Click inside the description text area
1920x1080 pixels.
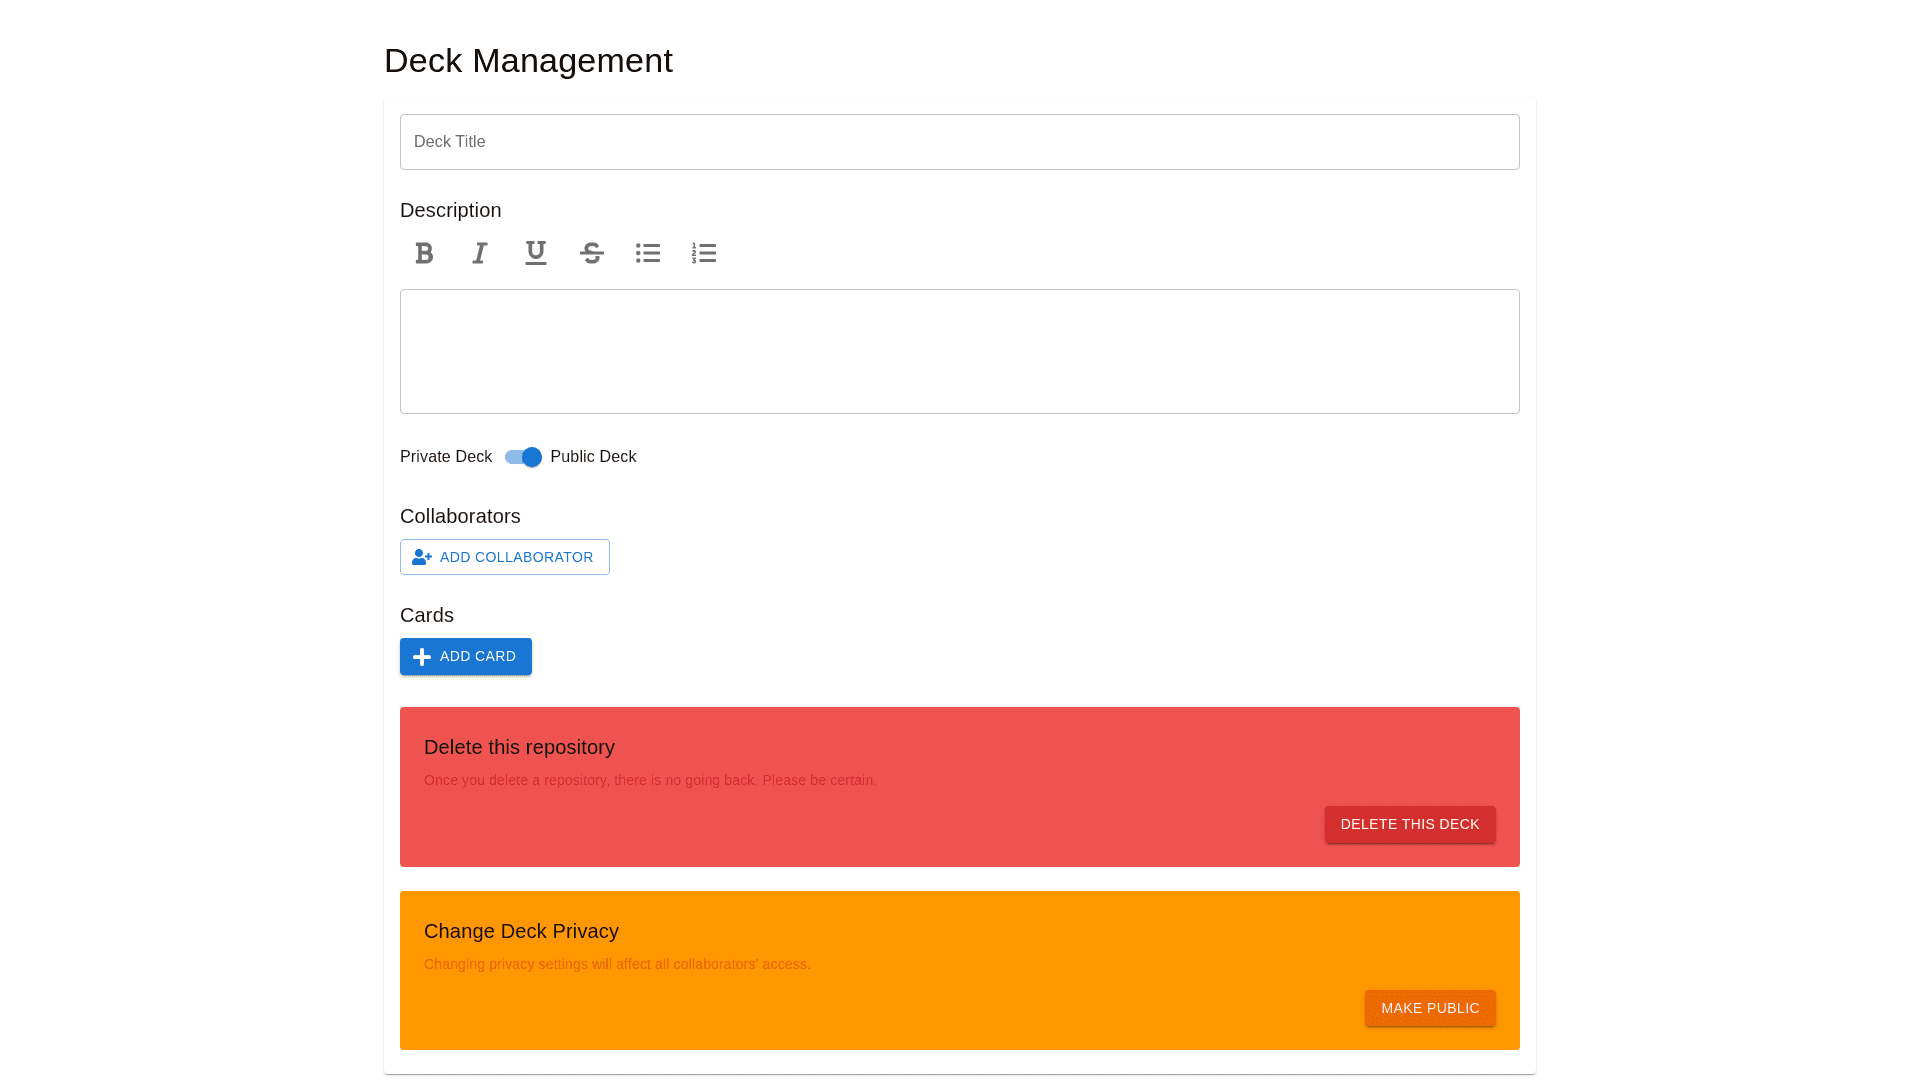point(960,352)
